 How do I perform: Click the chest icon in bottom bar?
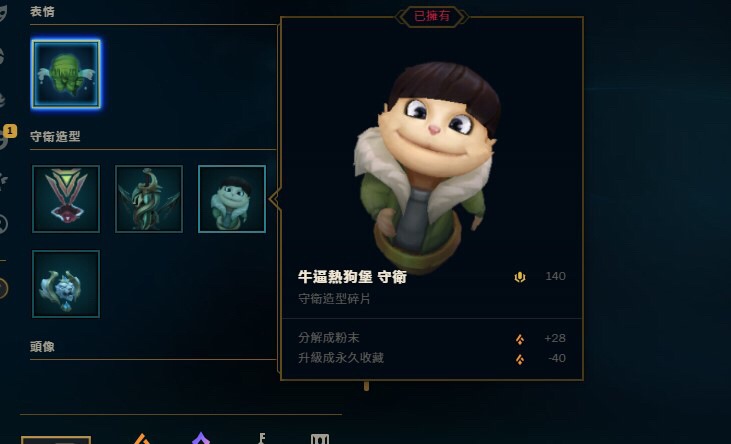pos(320,439)
